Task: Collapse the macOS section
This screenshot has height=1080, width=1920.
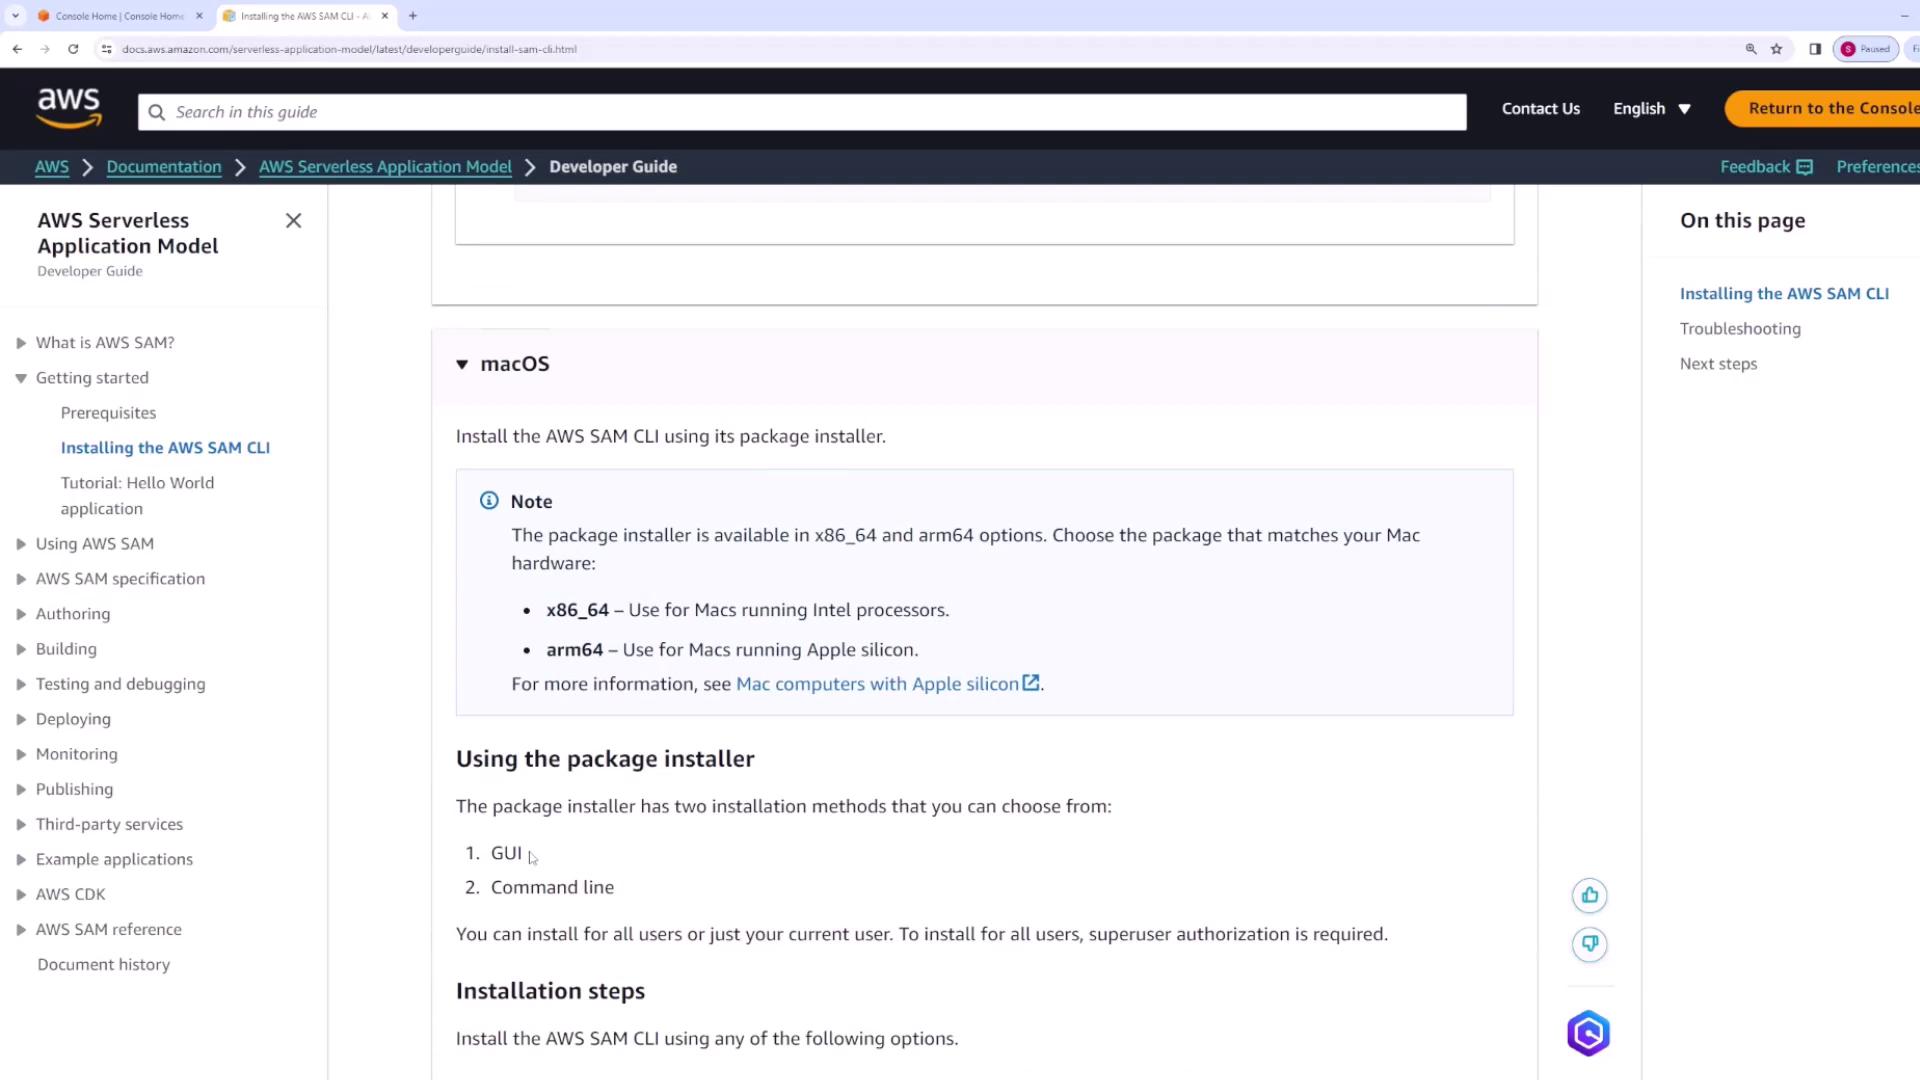Action: click(462, 364)
